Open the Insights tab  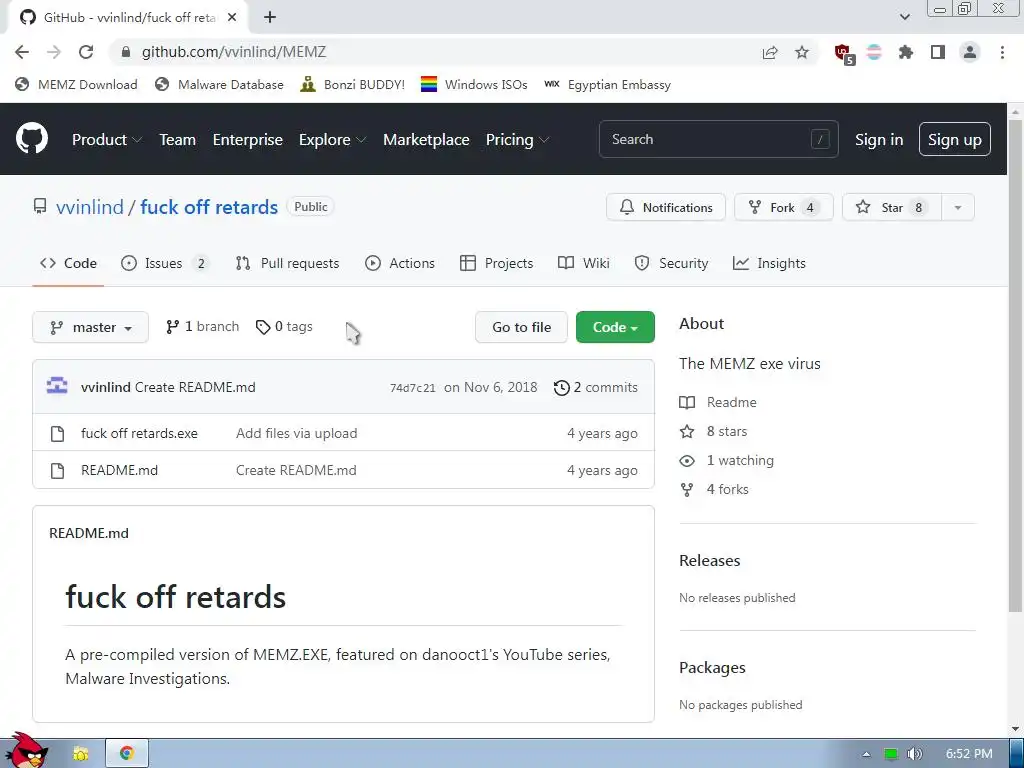[x=769, y=263]
